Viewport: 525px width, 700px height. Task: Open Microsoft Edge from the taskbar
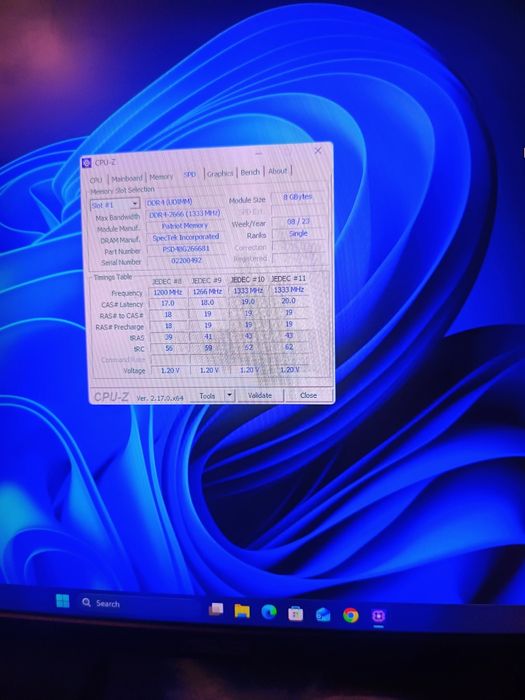coord(269,612)
